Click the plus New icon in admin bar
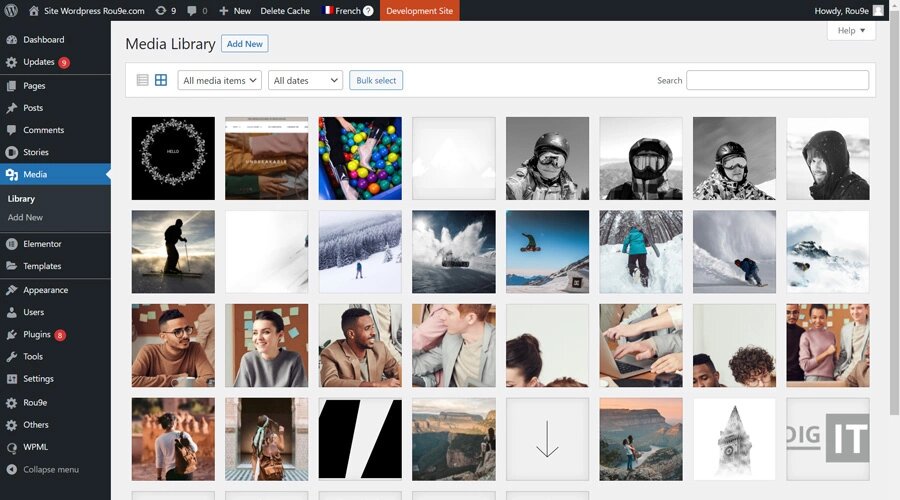 [x=224, y=10]
